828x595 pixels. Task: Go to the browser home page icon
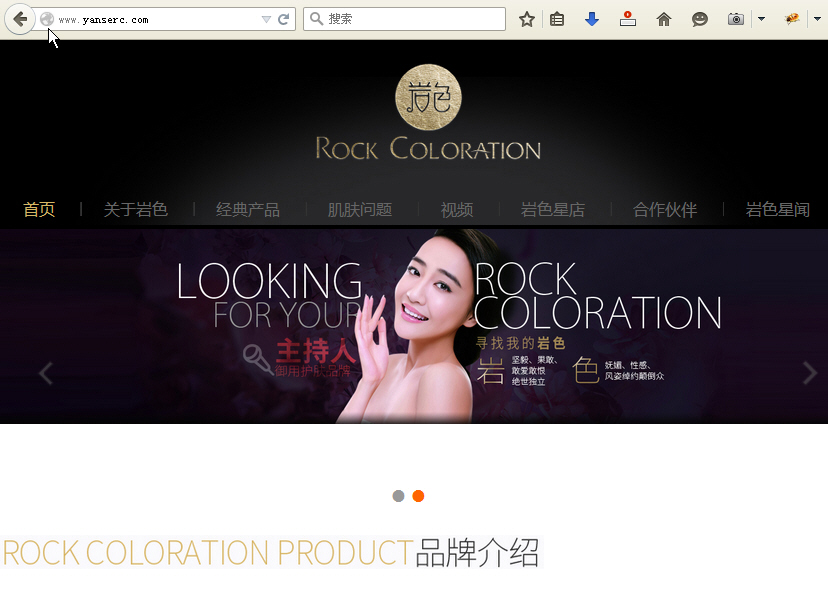pyautogui.click(x=664, y=20)
